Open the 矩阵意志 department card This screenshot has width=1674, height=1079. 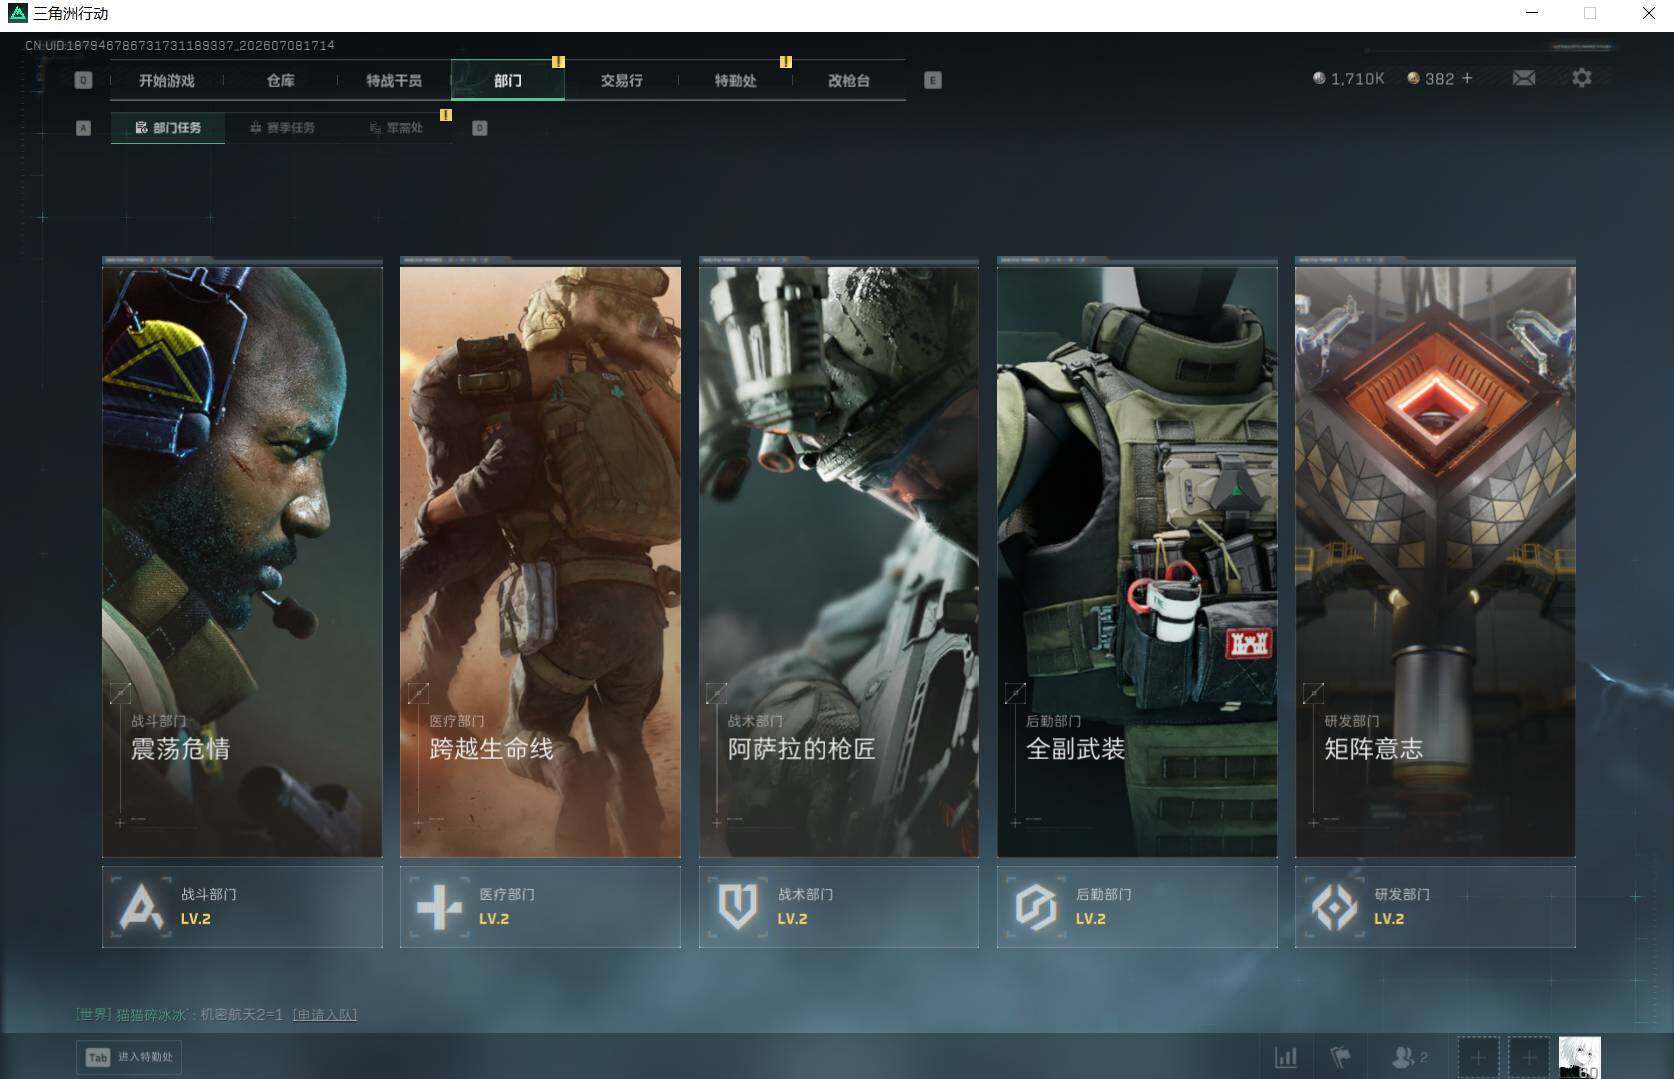pyautogui.click(x=1435, y=558)
